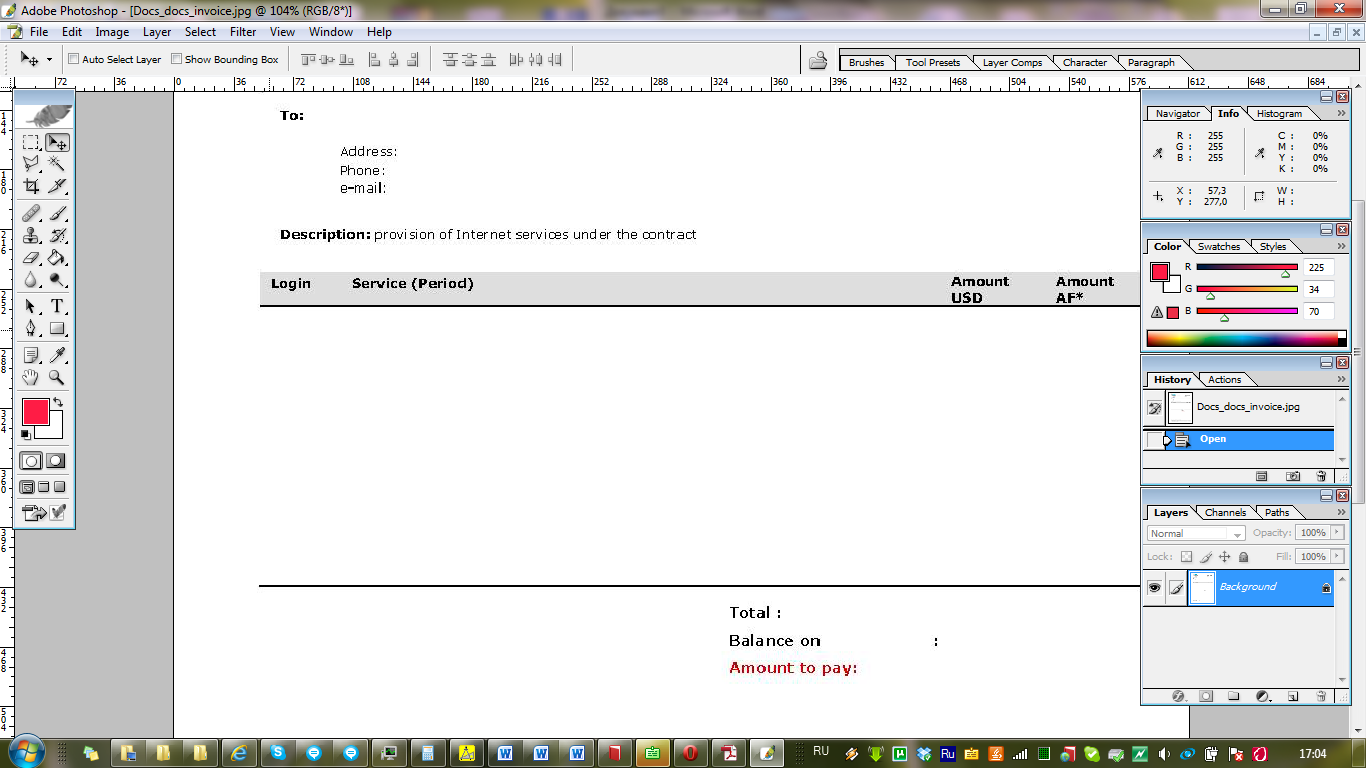This screenshot has width=1366, height=768.
Task: Pick the Magic Wand tool
Action: tap(57, 163)
